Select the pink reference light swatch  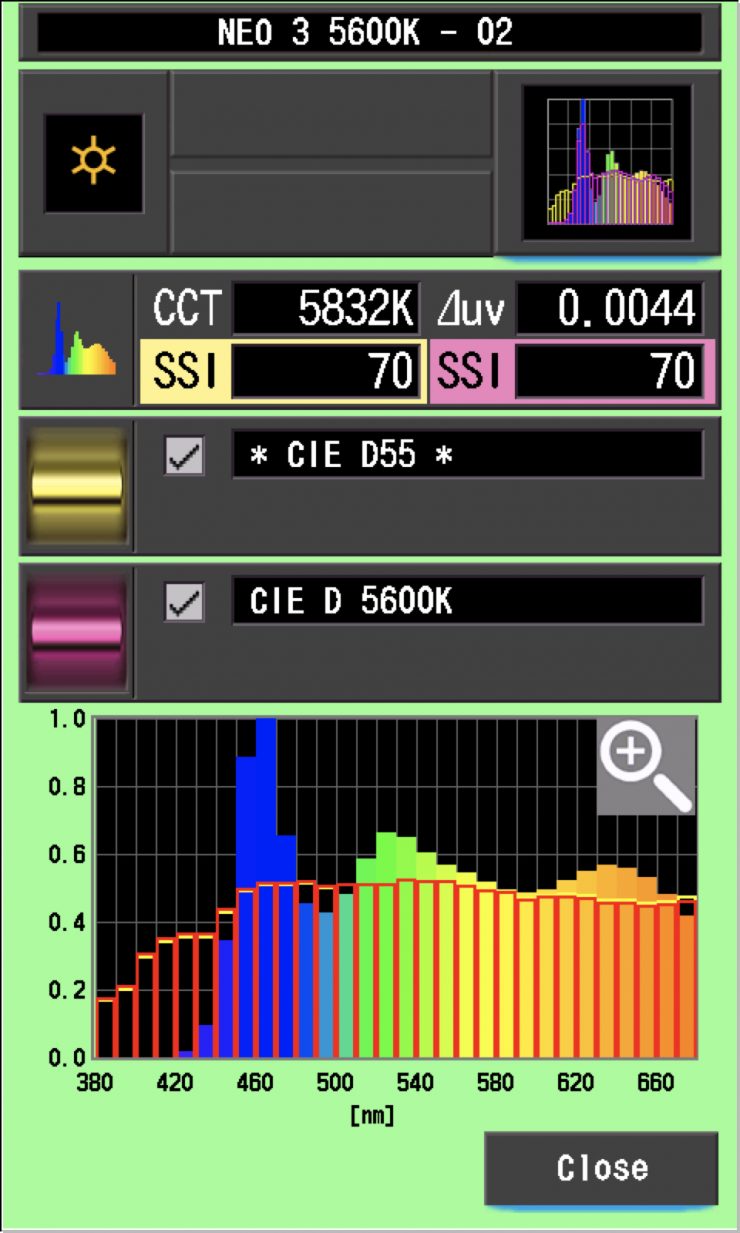pyautogui.click(x=78, y=632)
